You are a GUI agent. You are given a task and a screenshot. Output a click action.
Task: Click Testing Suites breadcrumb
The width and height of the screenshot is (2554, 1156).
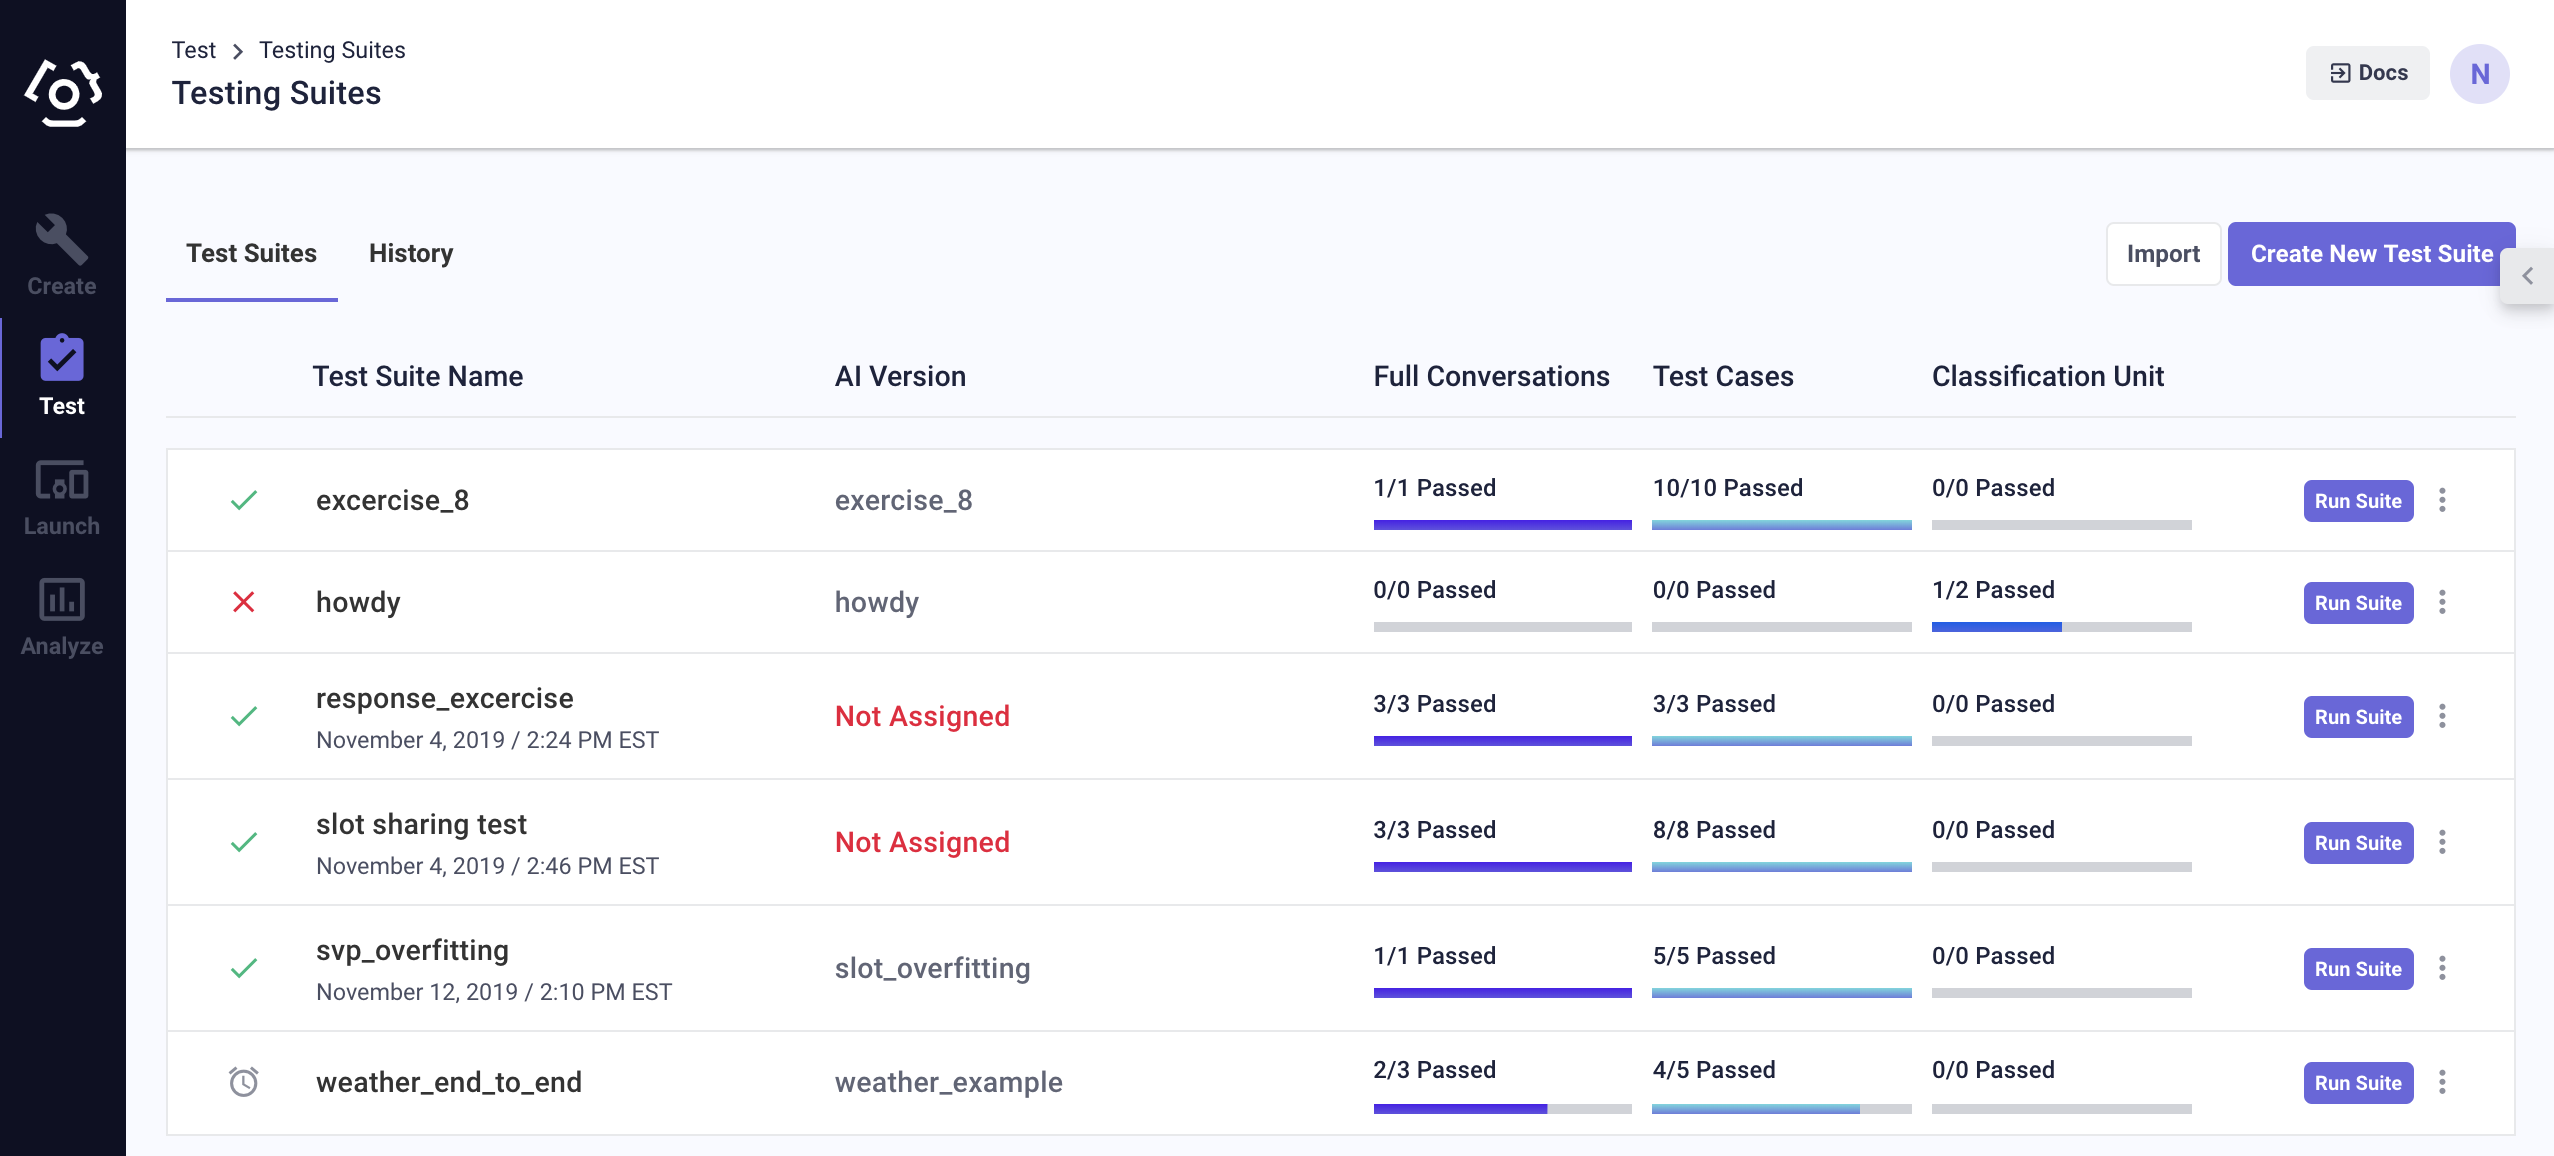pos(332,50)
